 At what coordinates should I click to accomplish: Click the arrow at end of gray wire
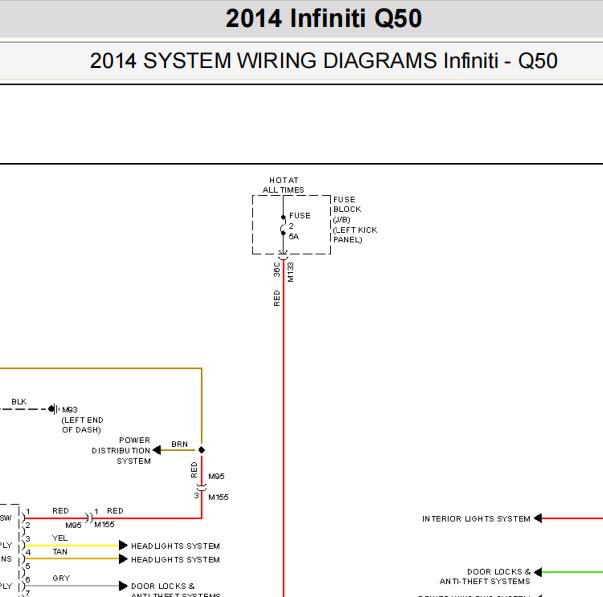123,586
